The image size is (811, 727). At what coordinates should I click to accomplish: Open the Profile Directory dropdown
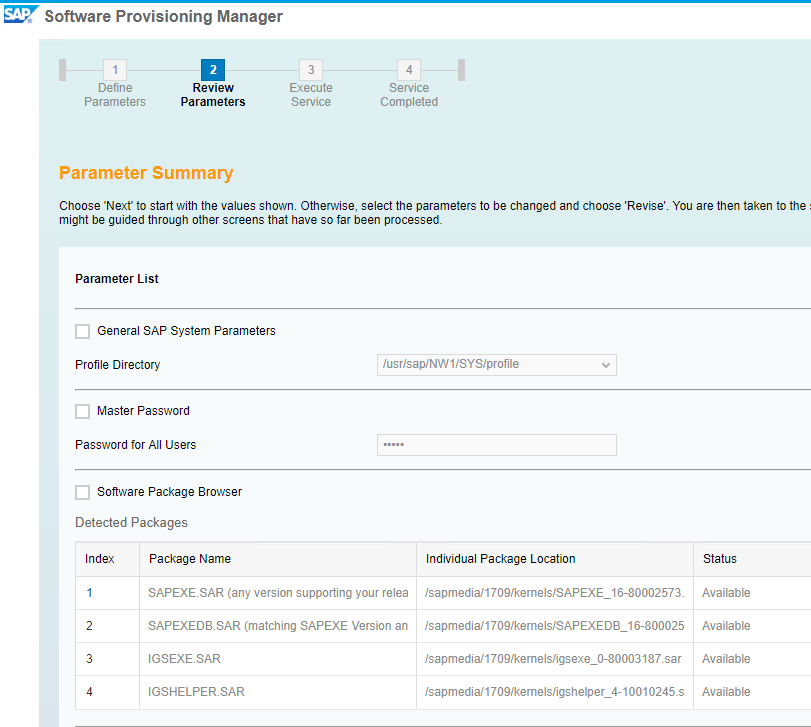(497, 365)
